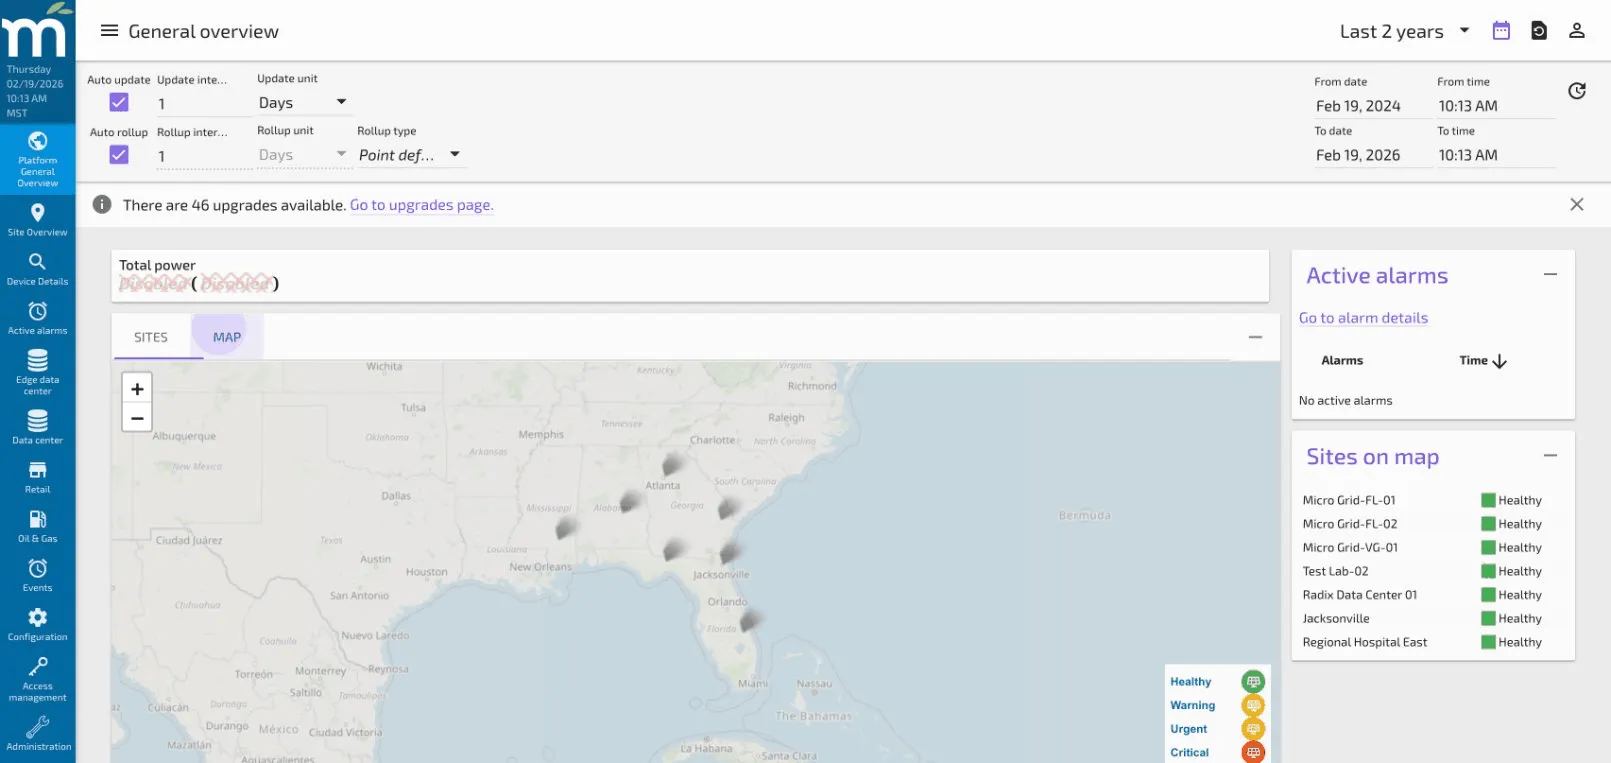1611x763 pixels.
Task: Open Configuration in sidebar
Action: 38,624
